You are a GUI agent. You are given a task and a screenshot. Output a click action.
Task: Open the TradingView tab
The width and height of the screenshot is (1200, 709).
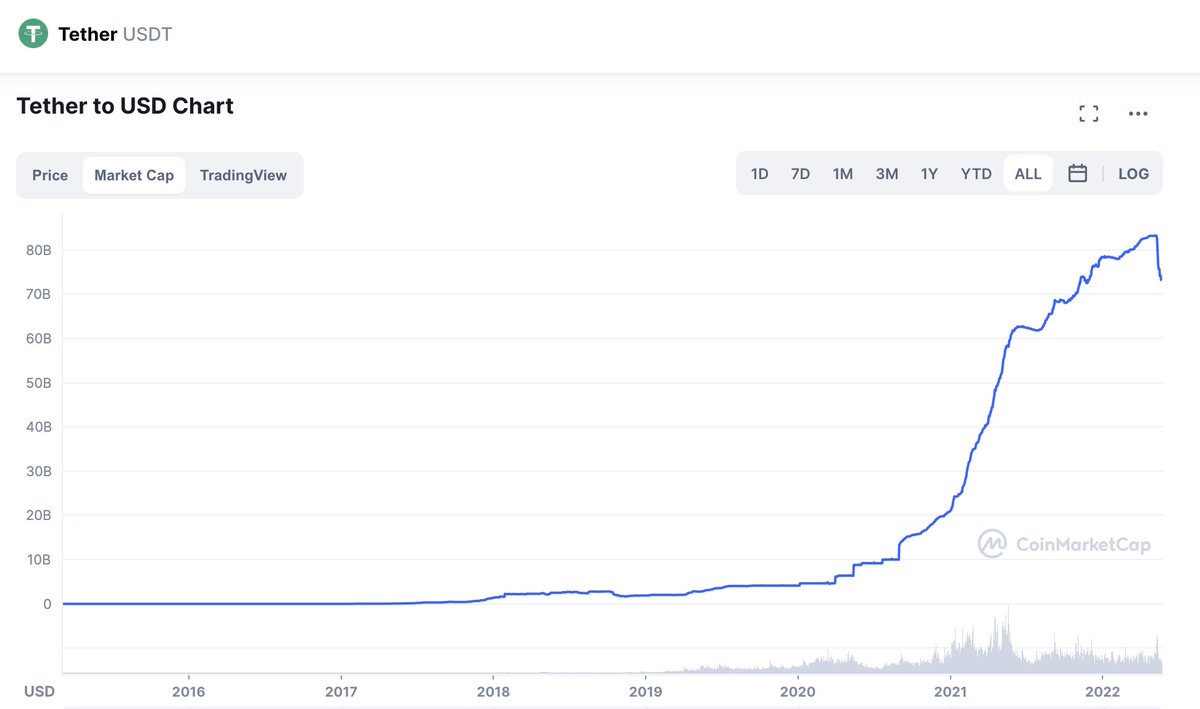coord(243,175)
